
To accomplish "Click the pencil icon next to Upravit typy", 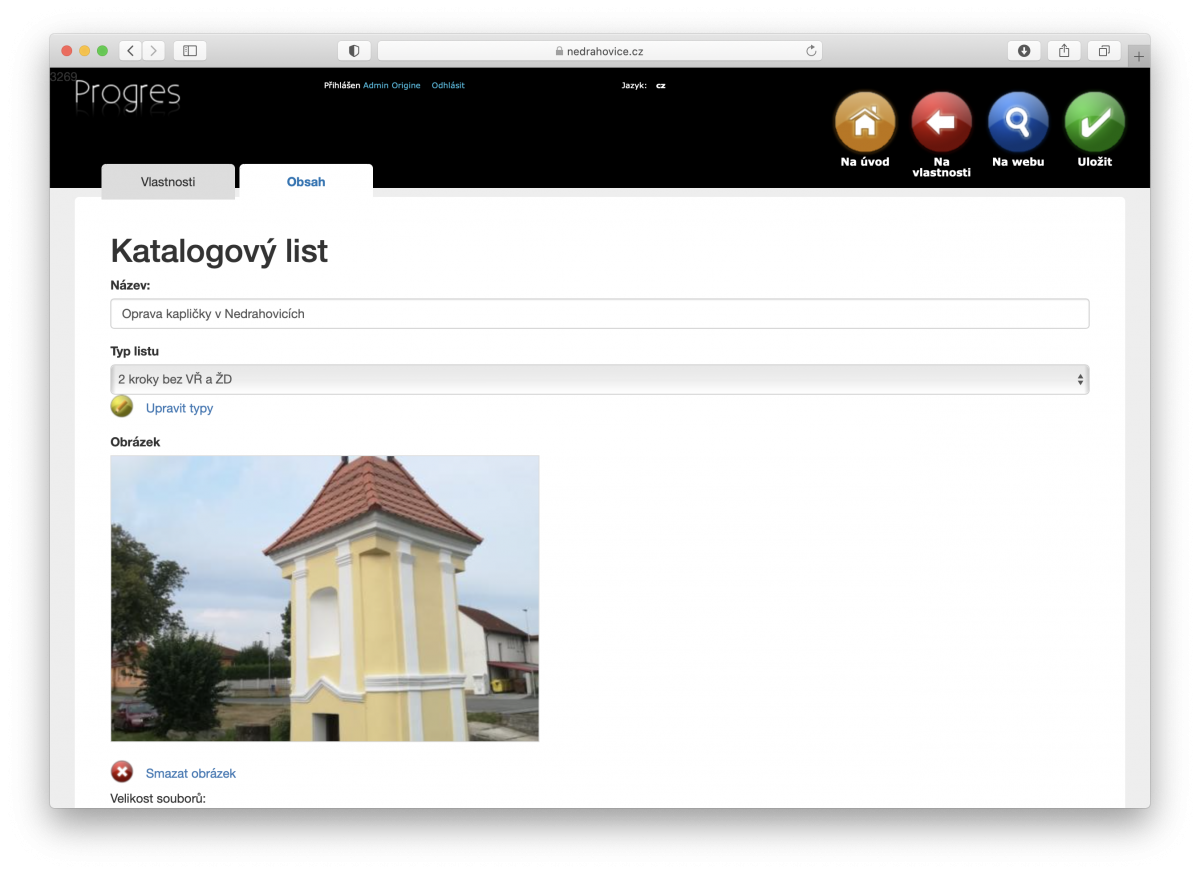I will pos(121,406).
